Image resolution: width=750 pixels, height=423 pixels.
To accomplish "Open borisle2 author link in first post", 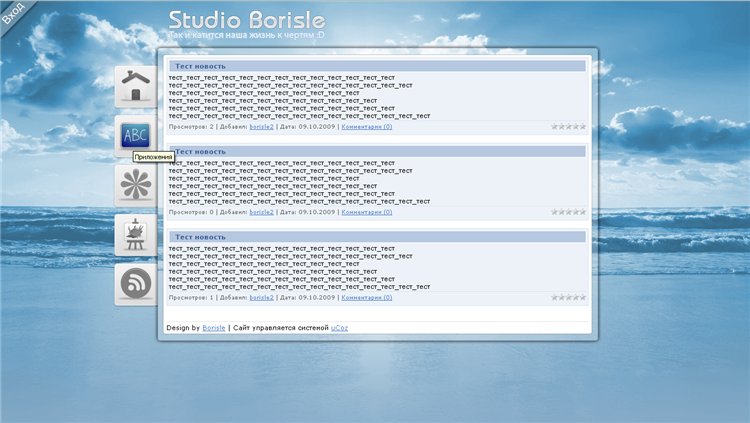I will 262,127.
